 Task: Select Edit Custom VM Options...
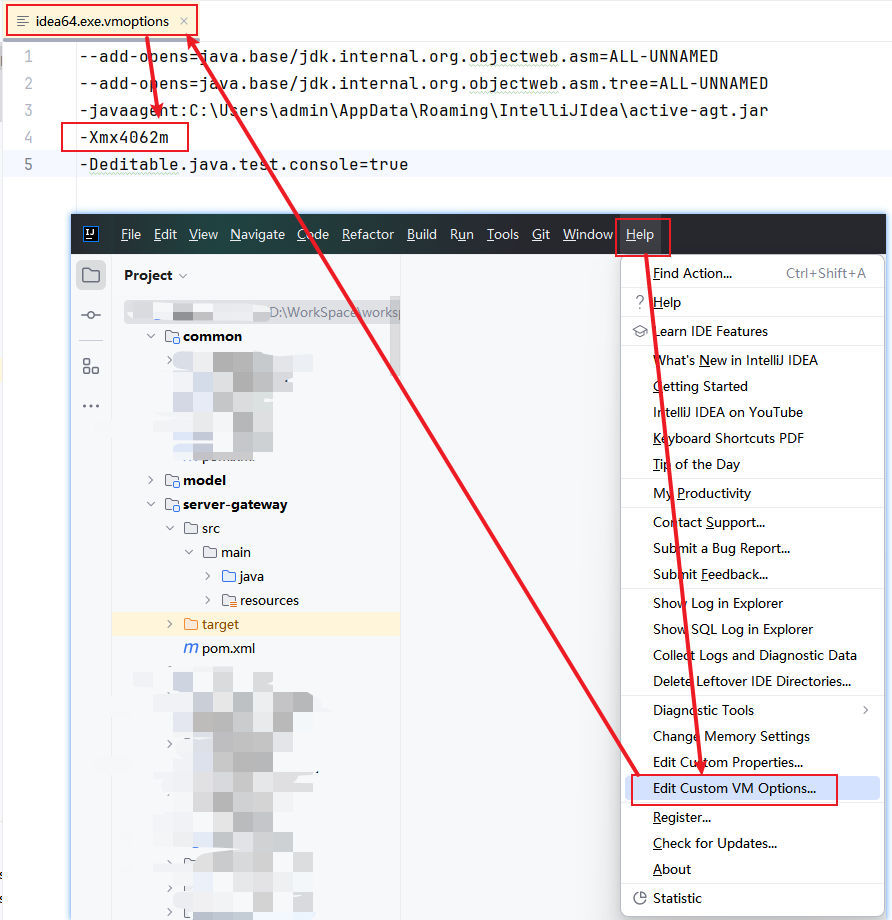753,788
